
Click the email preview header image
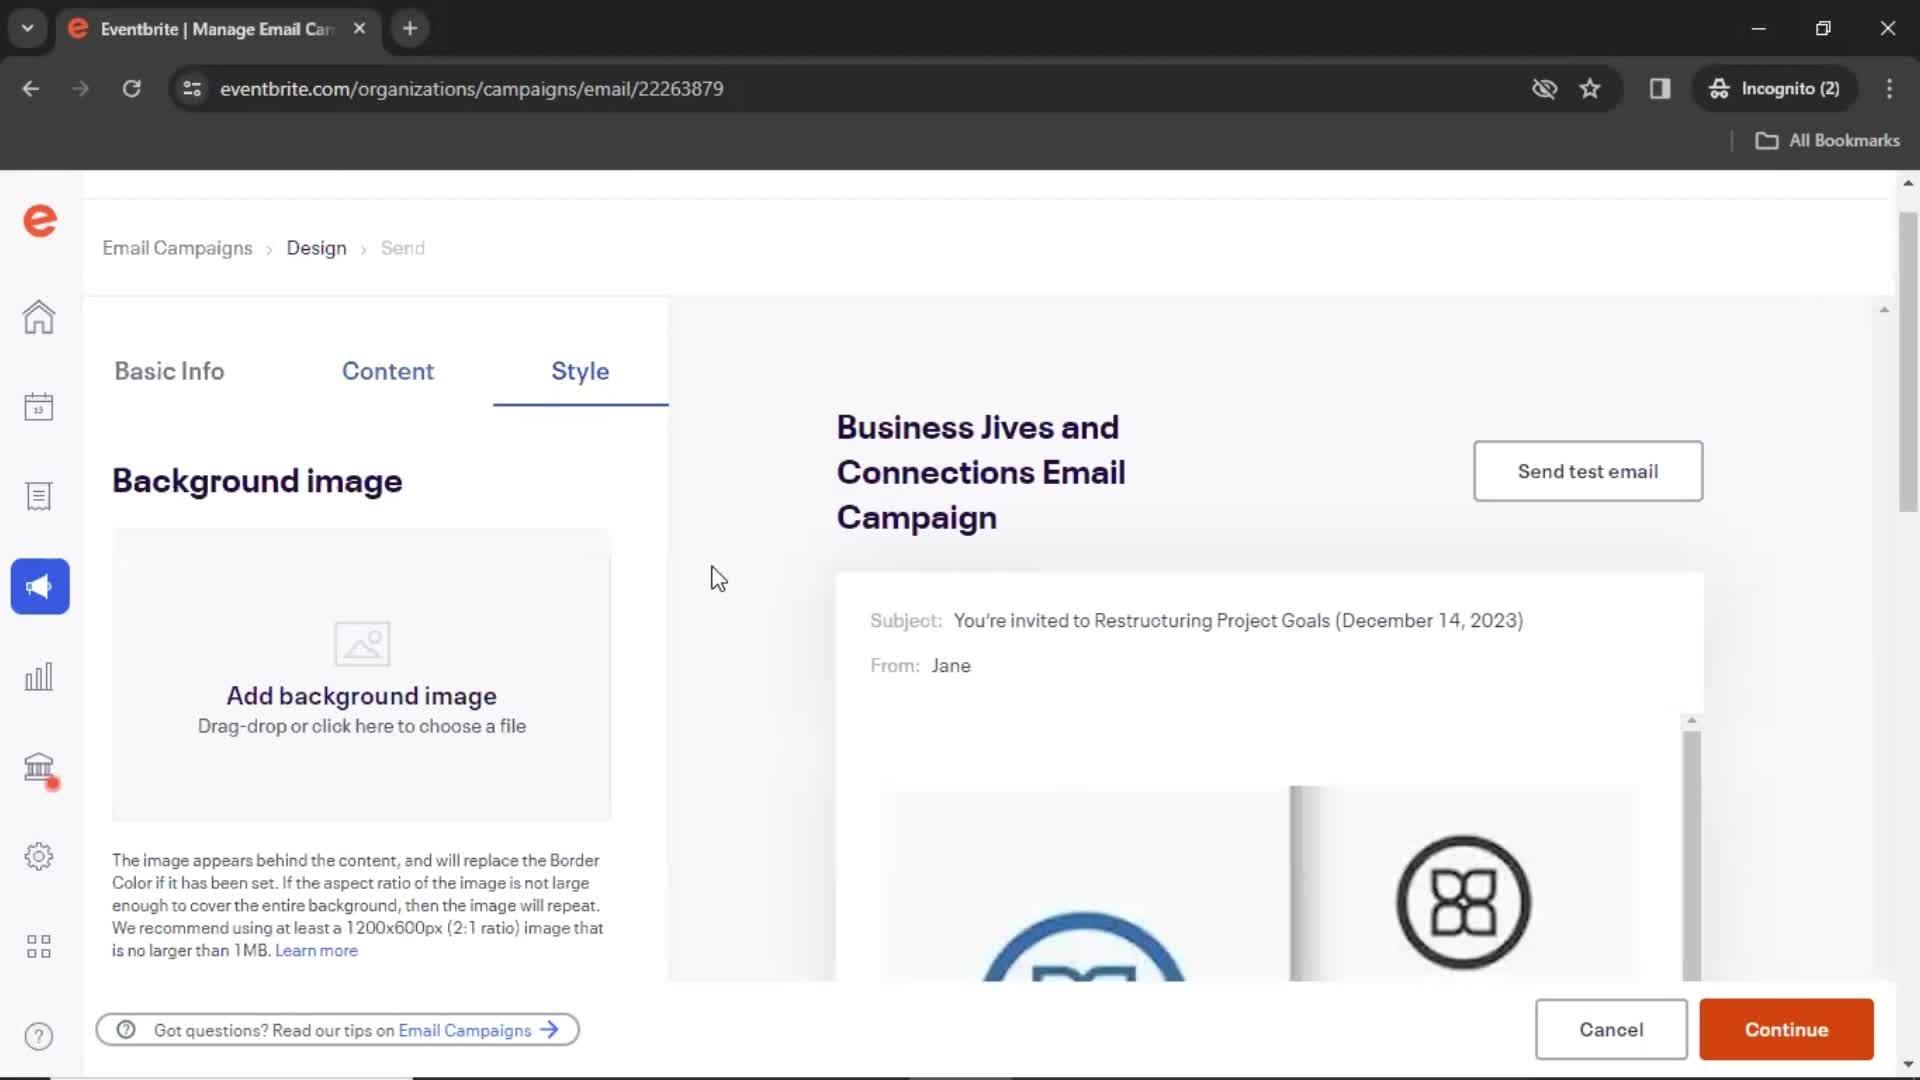1260,883
